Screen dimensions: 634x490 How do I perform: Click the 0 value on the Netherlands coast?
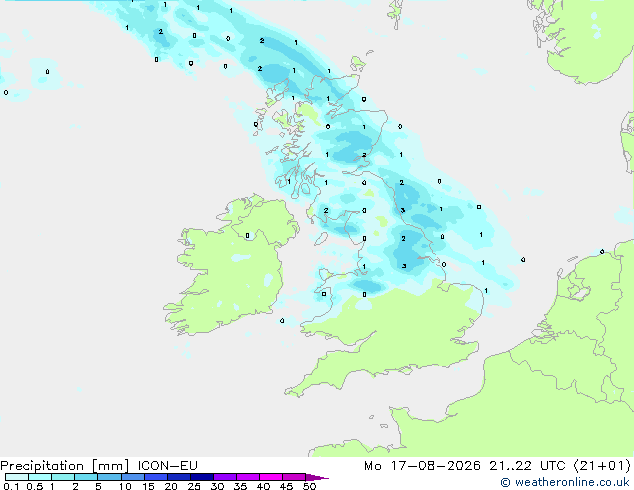[x=602, y=252]
